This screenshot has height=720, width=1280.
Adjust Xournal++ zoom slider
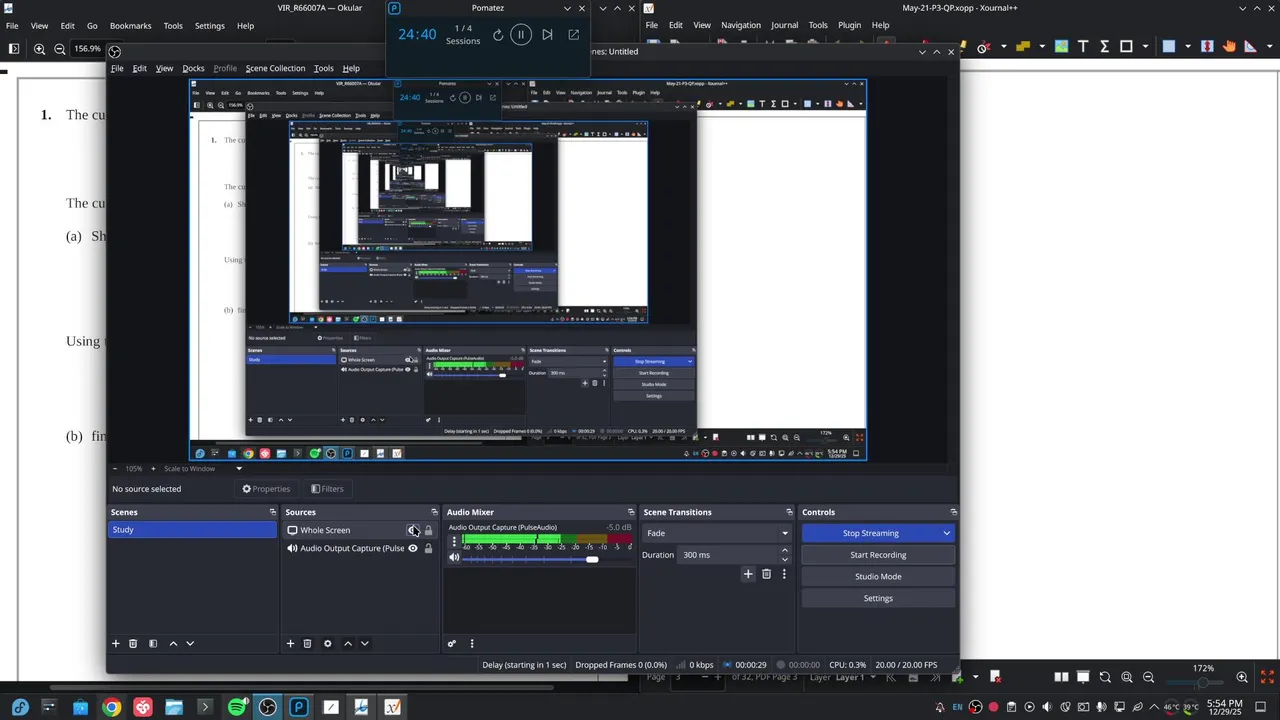(1203, 682)
